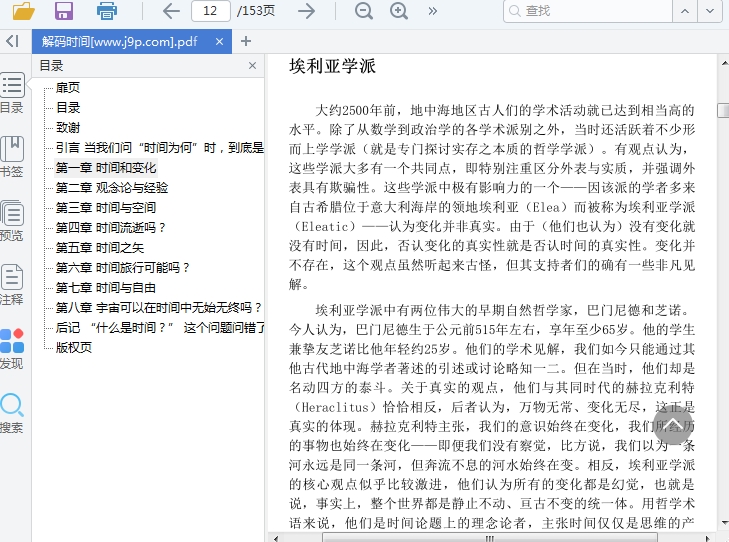Click the vertical scrollbar down arrow
The height and width of the screenshot is (542, 729).
(x=724, y=523)
